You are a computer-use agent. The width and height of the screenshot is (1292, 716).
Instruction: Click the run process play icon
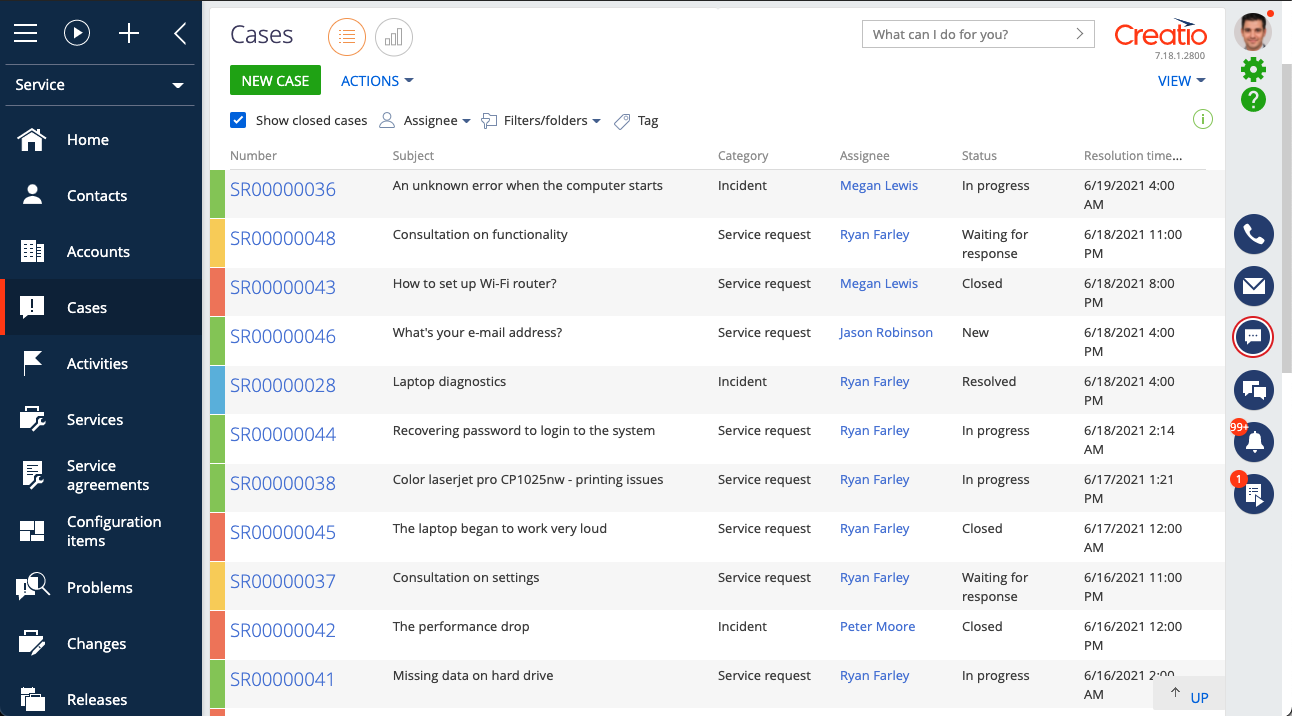tap(77, 33)
